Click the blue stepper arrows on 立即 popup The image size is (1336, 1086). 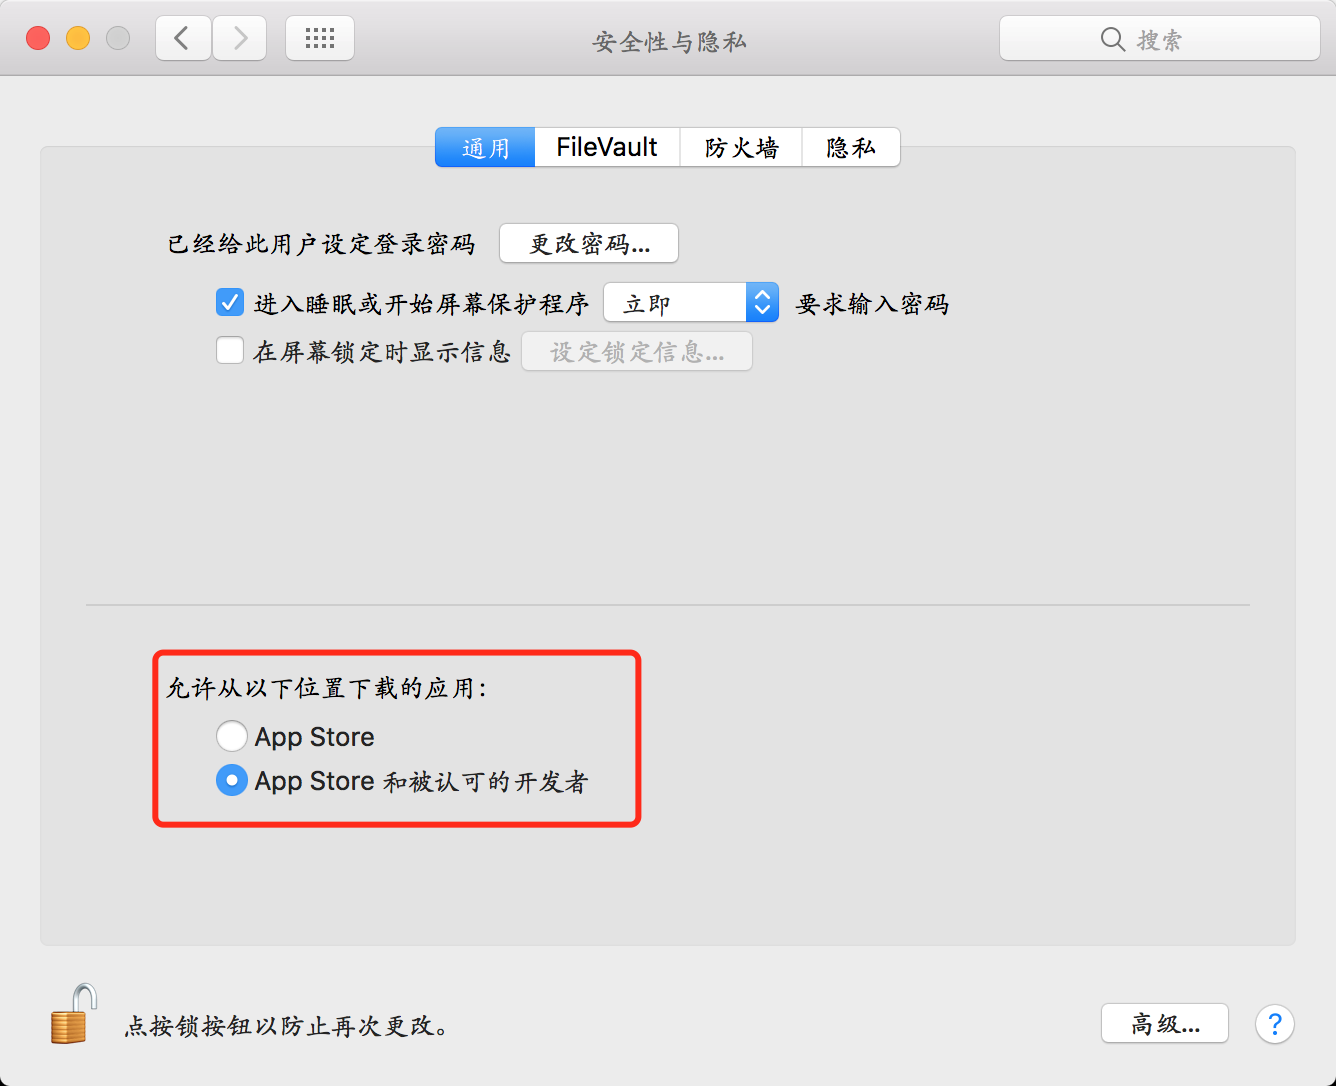(762, 302)
